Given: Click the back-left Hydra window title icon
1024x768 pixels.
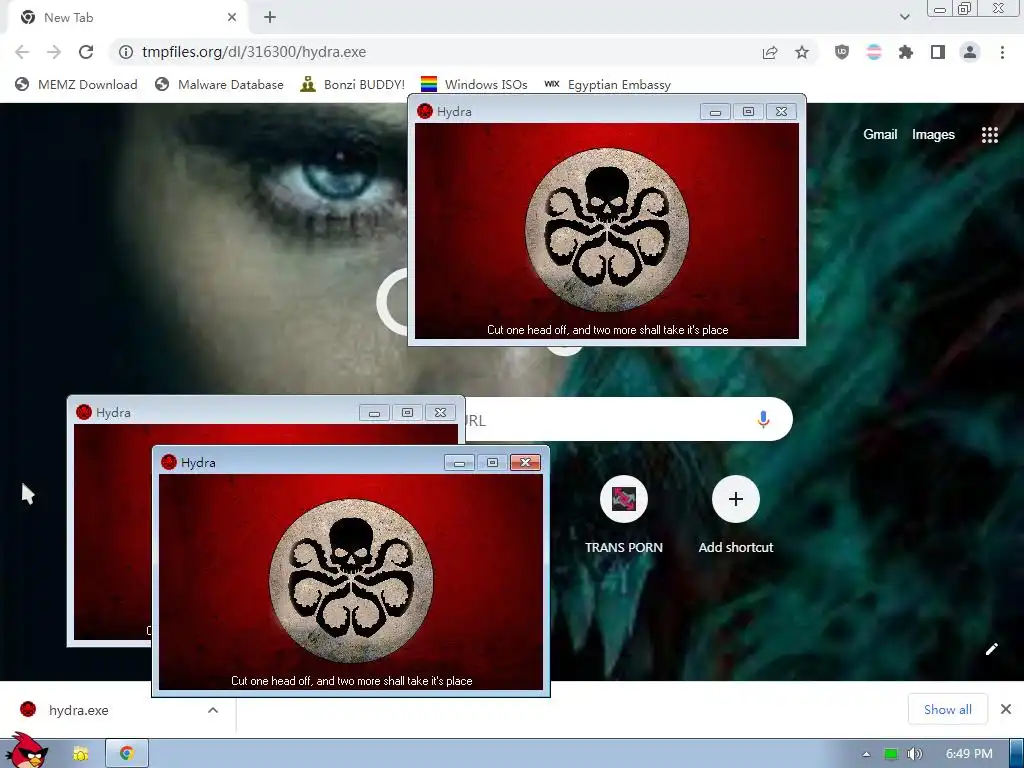Looking at the screenshot, I should pos(84,412).
